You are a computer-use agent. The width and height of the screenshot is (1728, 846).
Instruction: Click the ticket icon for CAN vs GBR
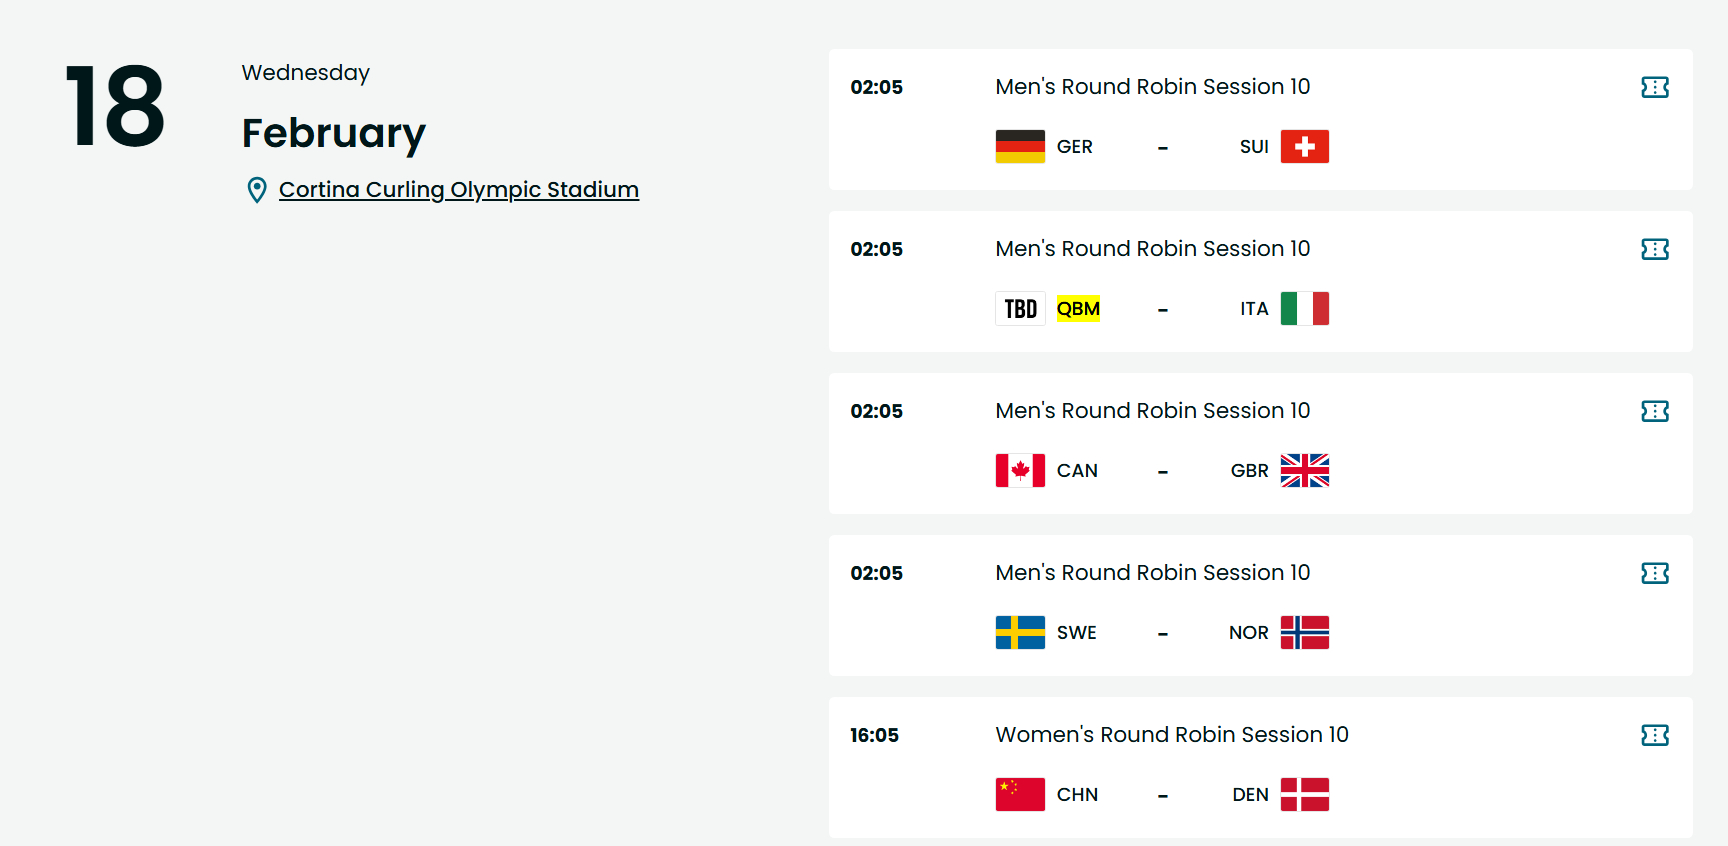tap(1655, 411)
